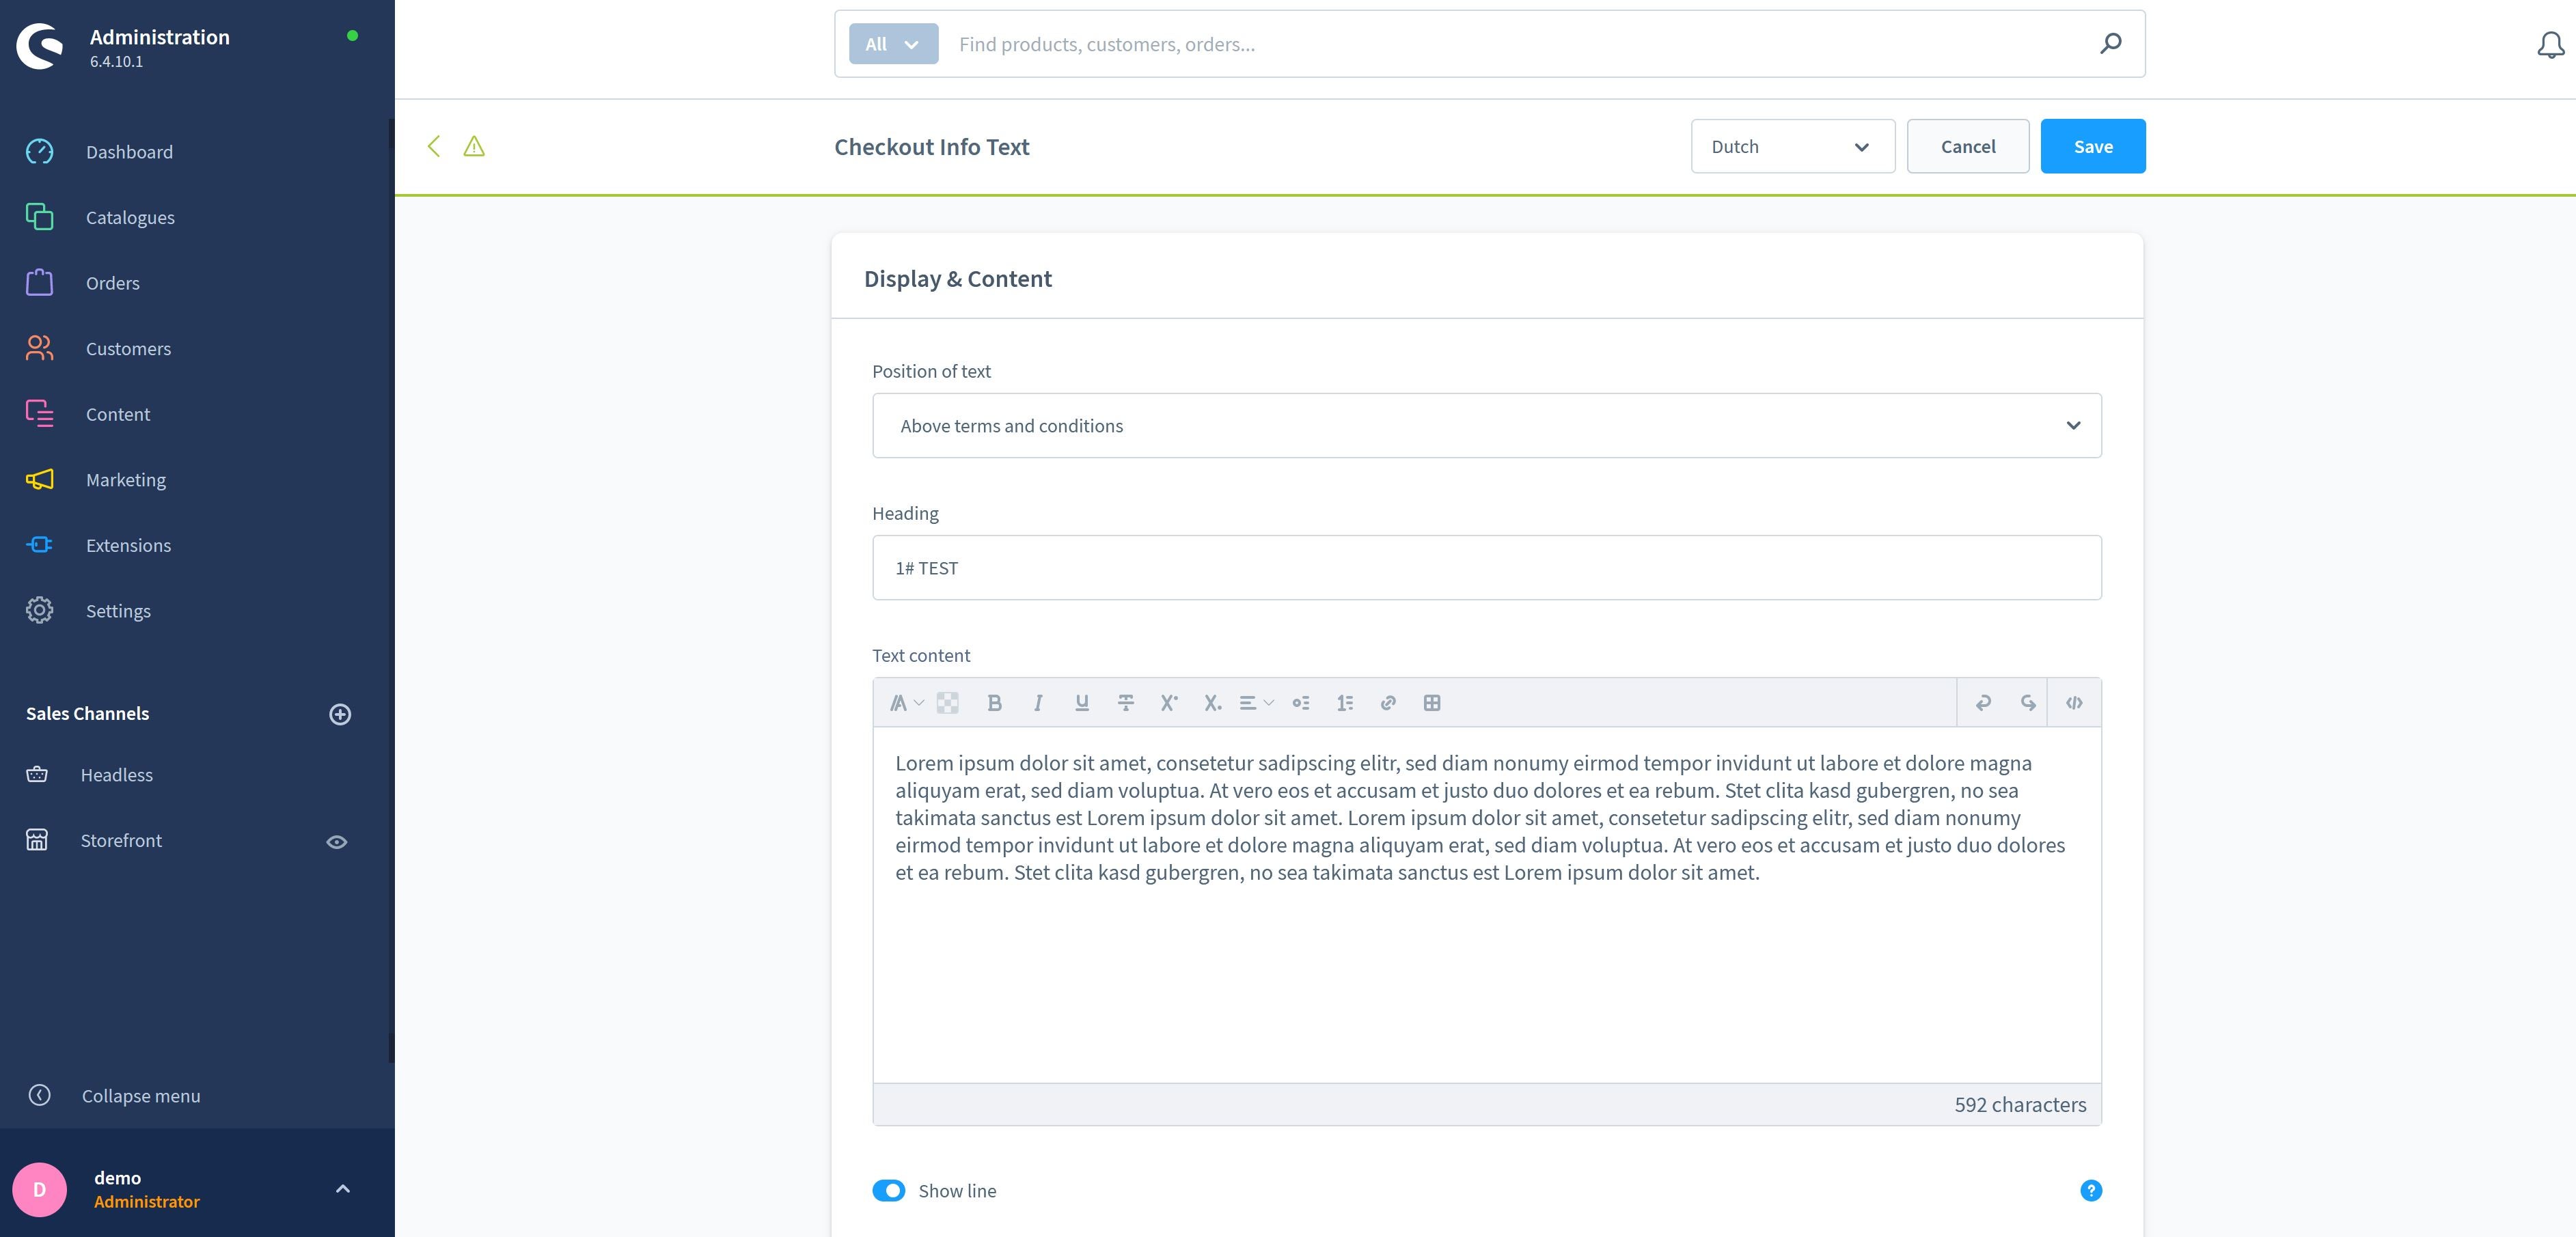Open the text color picker swatch

click(x=947, y=703)
